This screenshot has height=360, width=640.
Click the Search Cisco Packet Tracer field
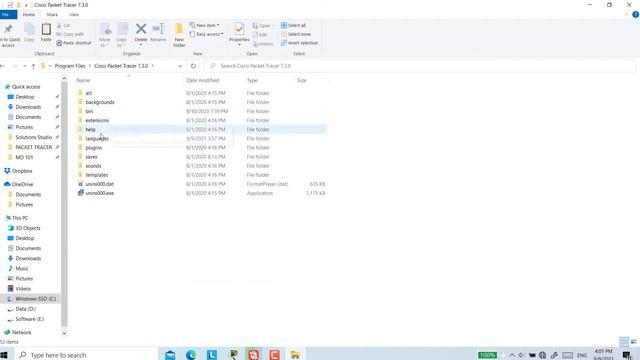[420, 66]
